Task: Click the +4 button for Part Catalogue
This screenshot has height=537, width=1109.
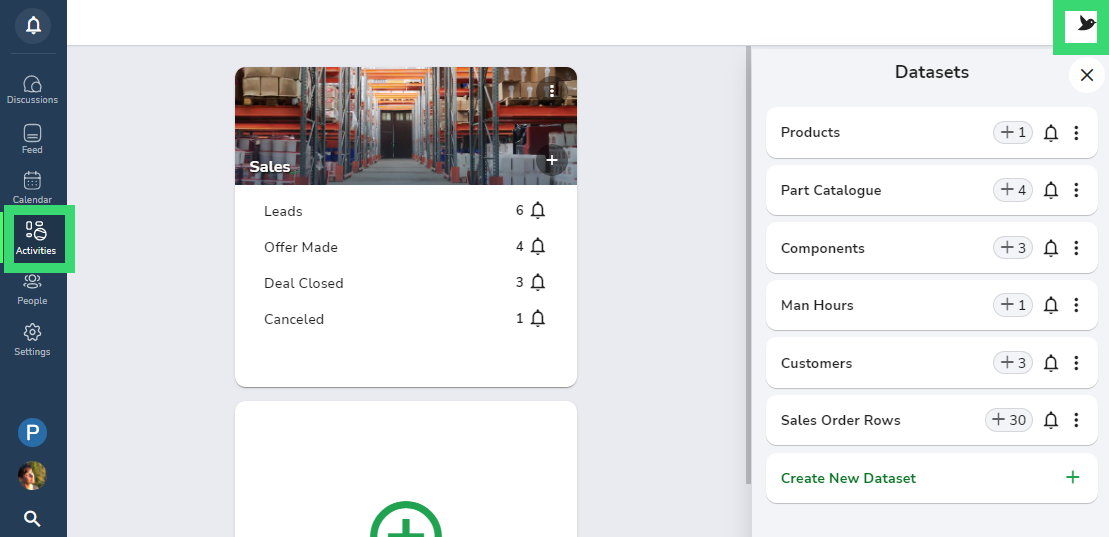Action: 1013,190
